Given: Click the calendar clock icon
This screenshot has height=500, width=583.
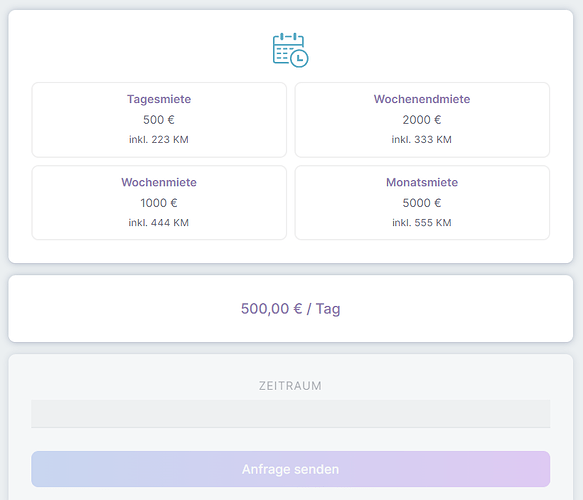Looking at the screenshot, I should pos(290,50).
